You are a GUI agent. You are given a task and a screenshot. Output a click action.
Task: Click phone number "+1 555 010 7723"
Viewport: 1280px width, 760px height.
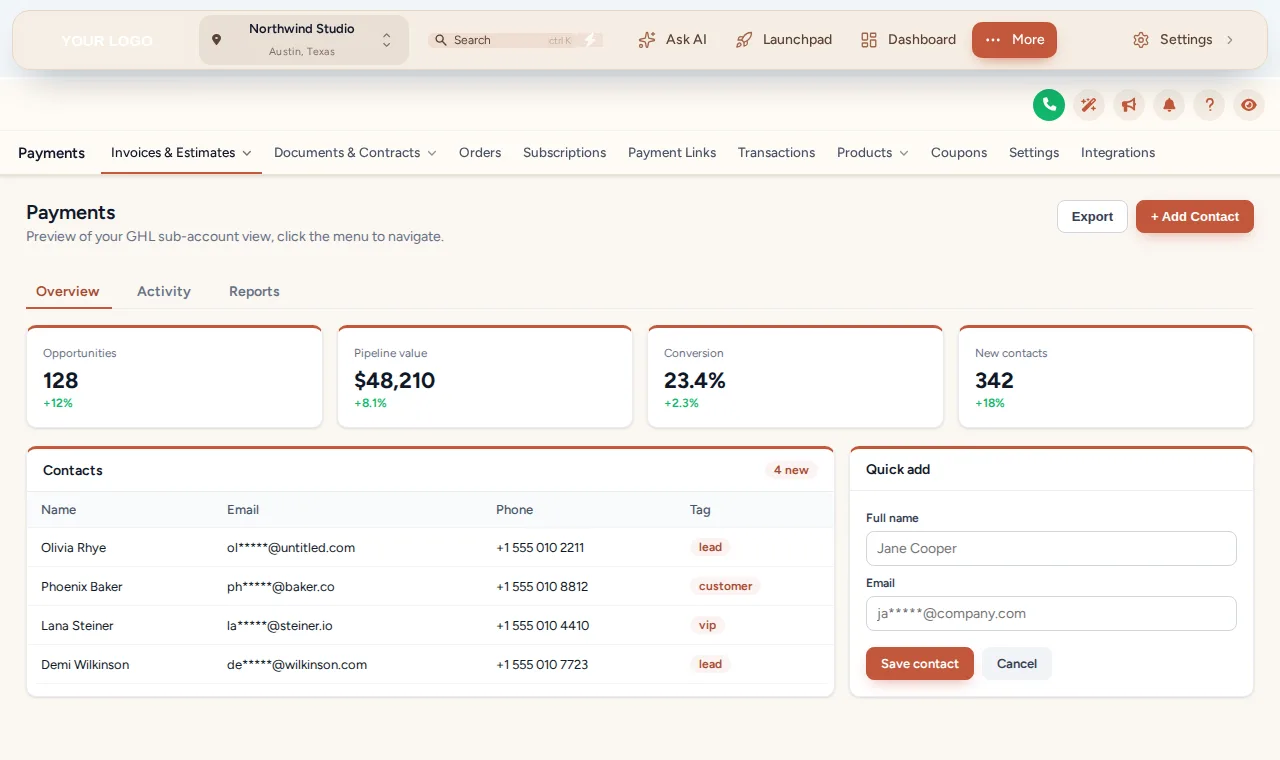tap(542, 665)
